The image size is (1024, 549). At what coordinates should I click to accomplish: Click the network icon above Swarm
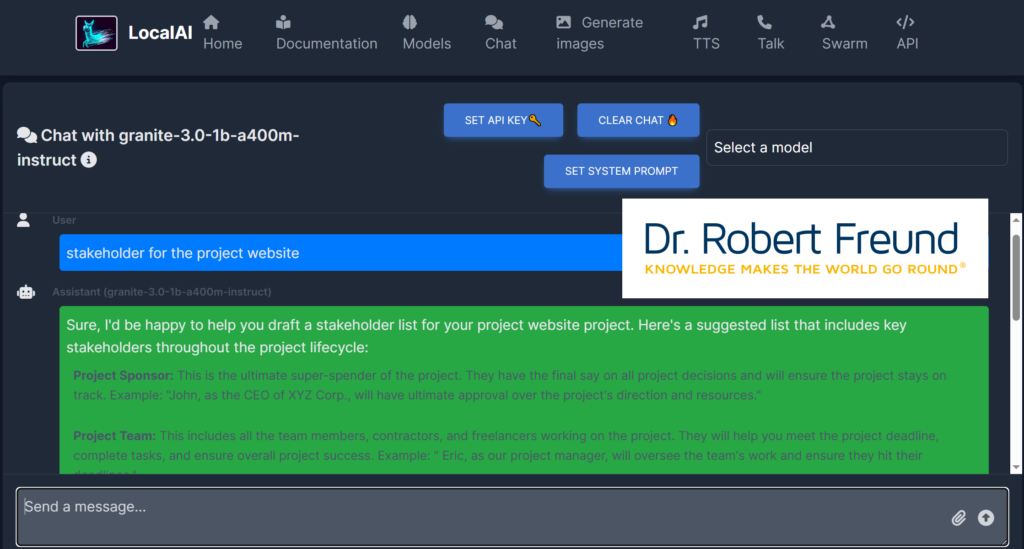(828, 22)
